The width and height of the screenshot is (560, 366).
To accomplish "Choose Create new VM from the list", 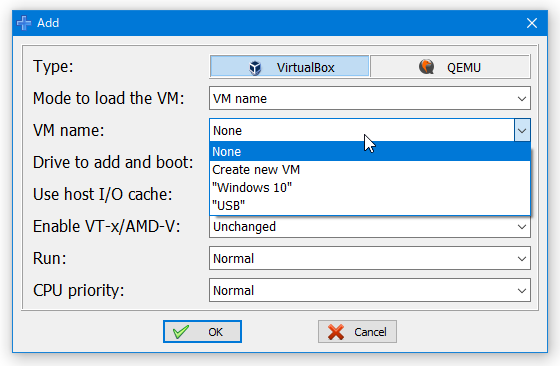I will (370, 170).
